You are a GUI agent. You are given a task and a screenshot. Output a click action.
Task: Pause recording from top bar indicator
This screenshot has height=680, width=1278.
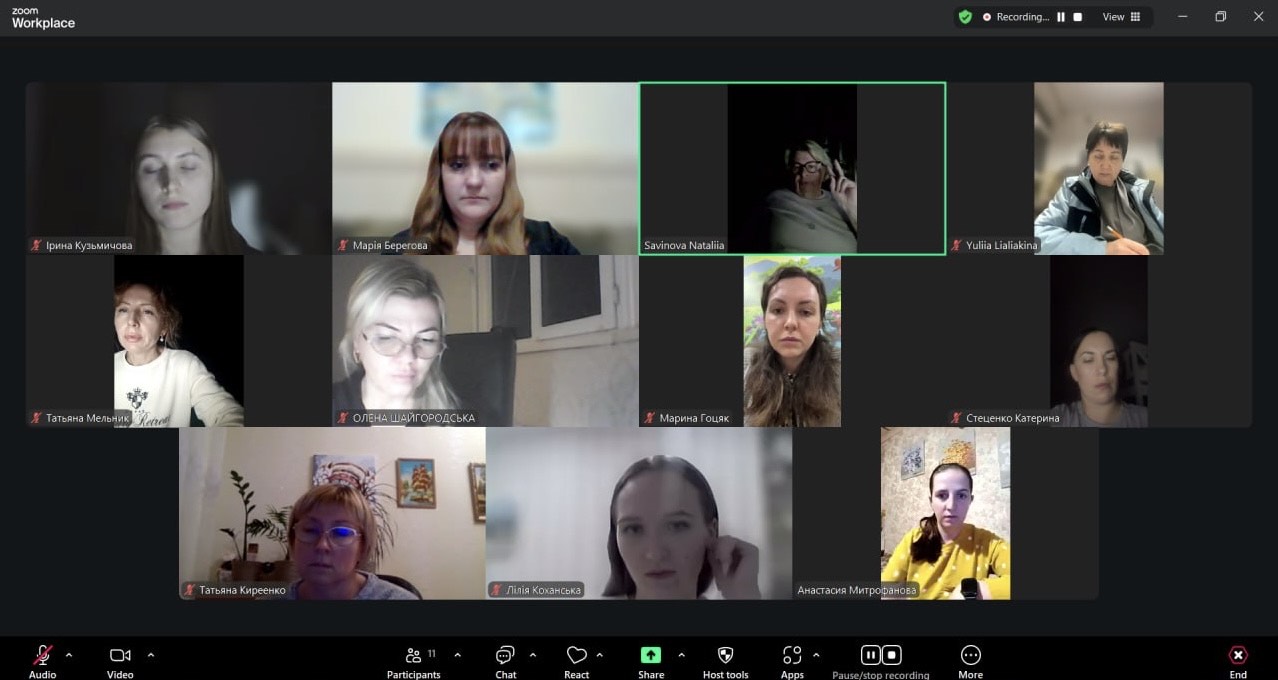[1061, 17]
